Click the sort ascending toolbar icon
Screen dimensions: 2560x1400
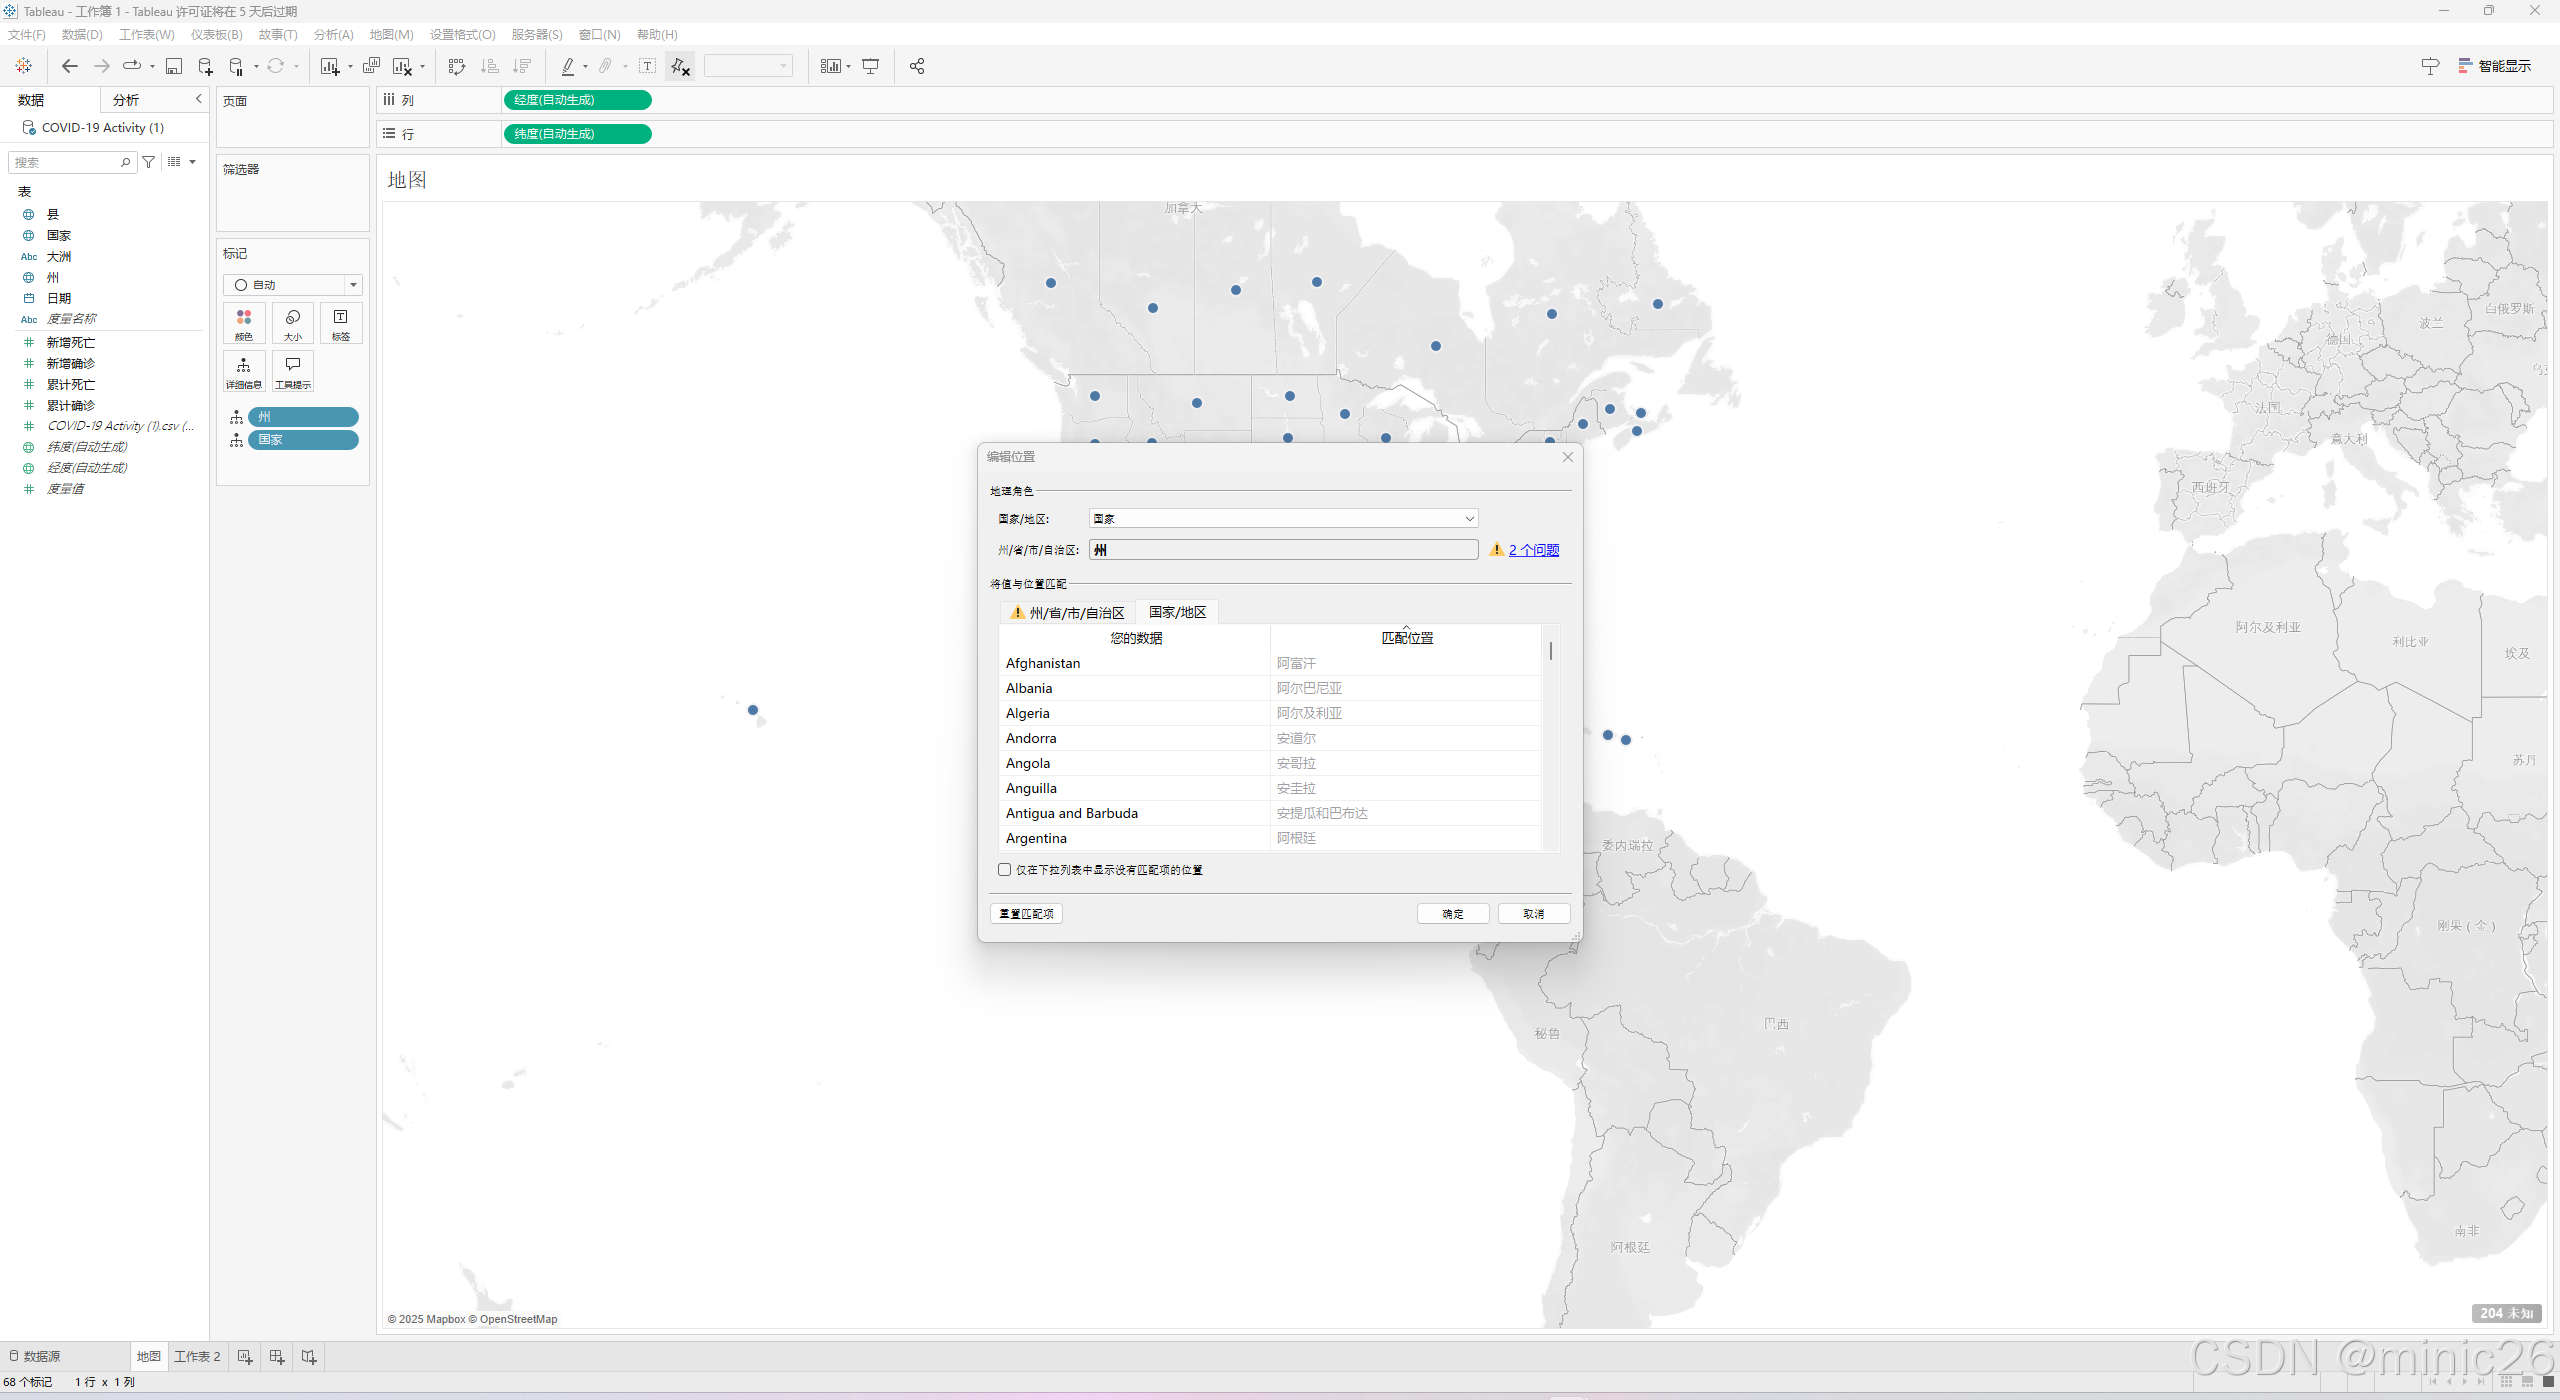click(489, 66)
